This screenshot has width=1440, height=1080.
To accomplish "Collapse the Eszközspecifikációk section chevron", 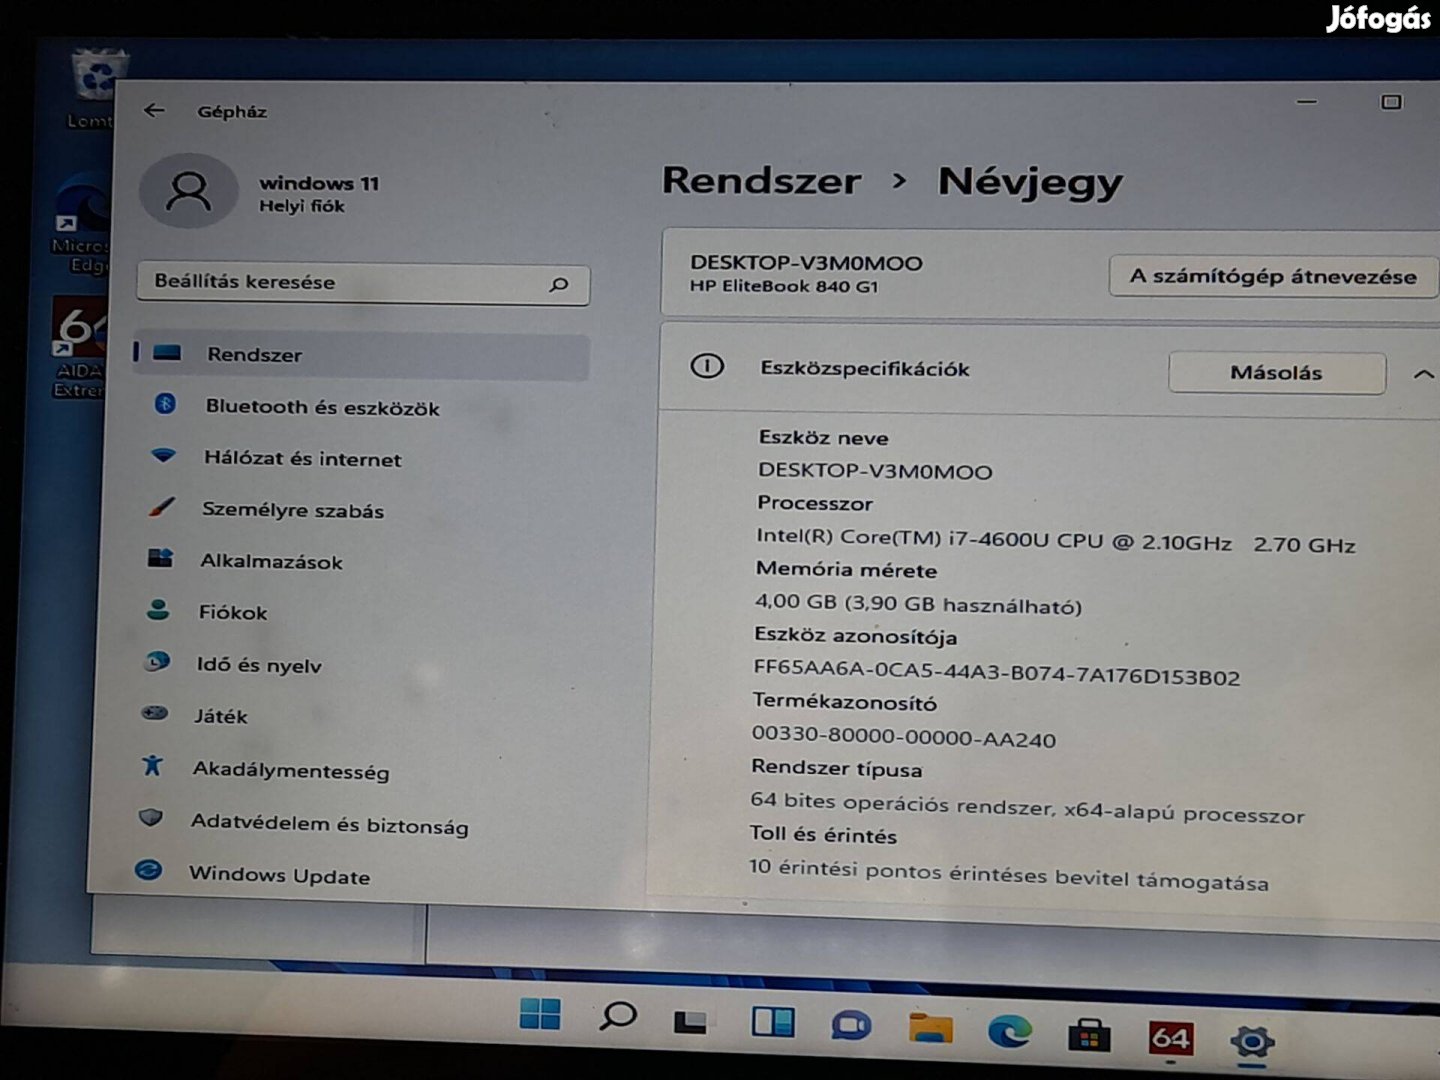I will pyautogui.click(x=1423, y=373).
